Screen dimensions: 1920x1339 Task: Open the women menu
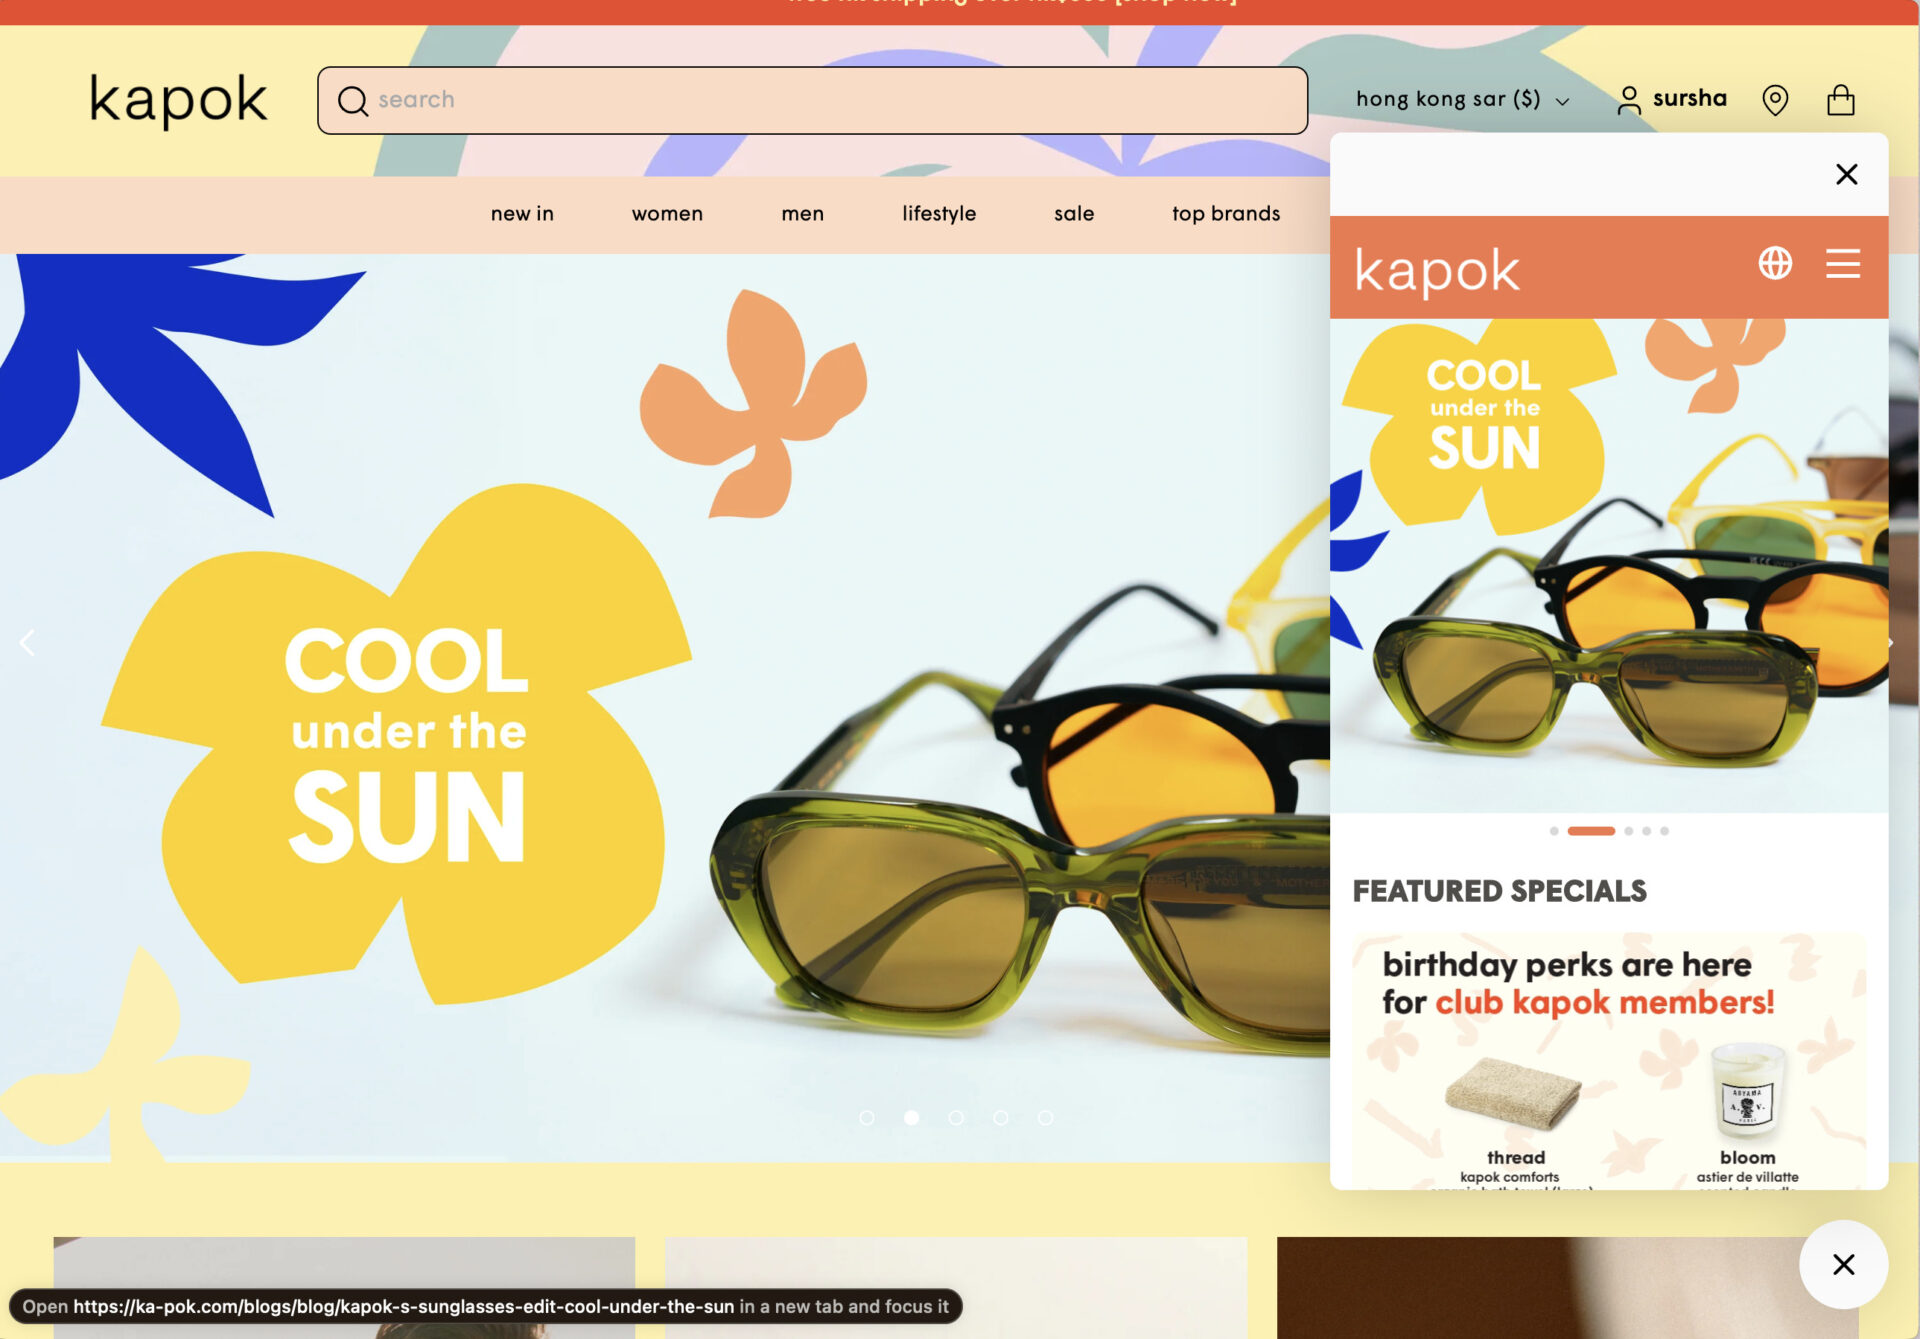(x=667, y=214)
